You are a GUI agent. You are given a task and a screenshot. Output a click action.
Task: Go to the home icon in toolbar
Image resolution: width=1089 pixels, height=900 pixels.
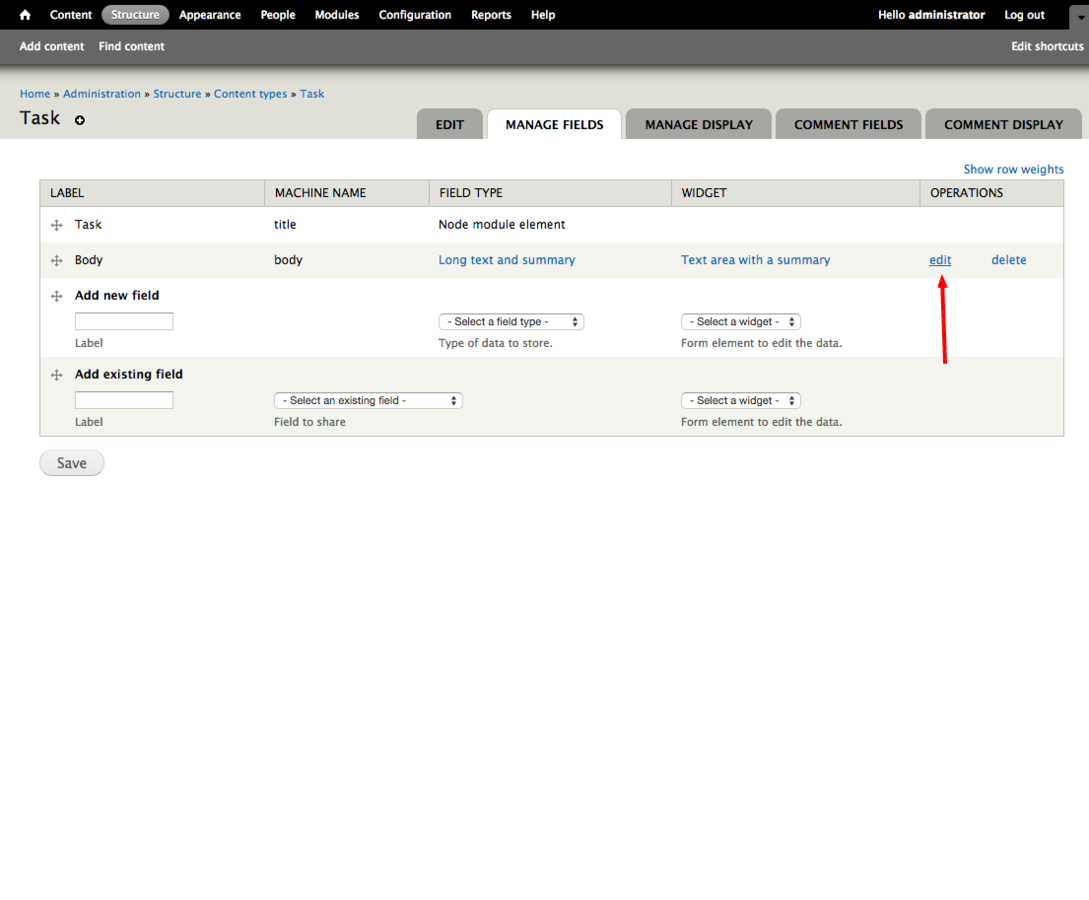tap(25, 15)
